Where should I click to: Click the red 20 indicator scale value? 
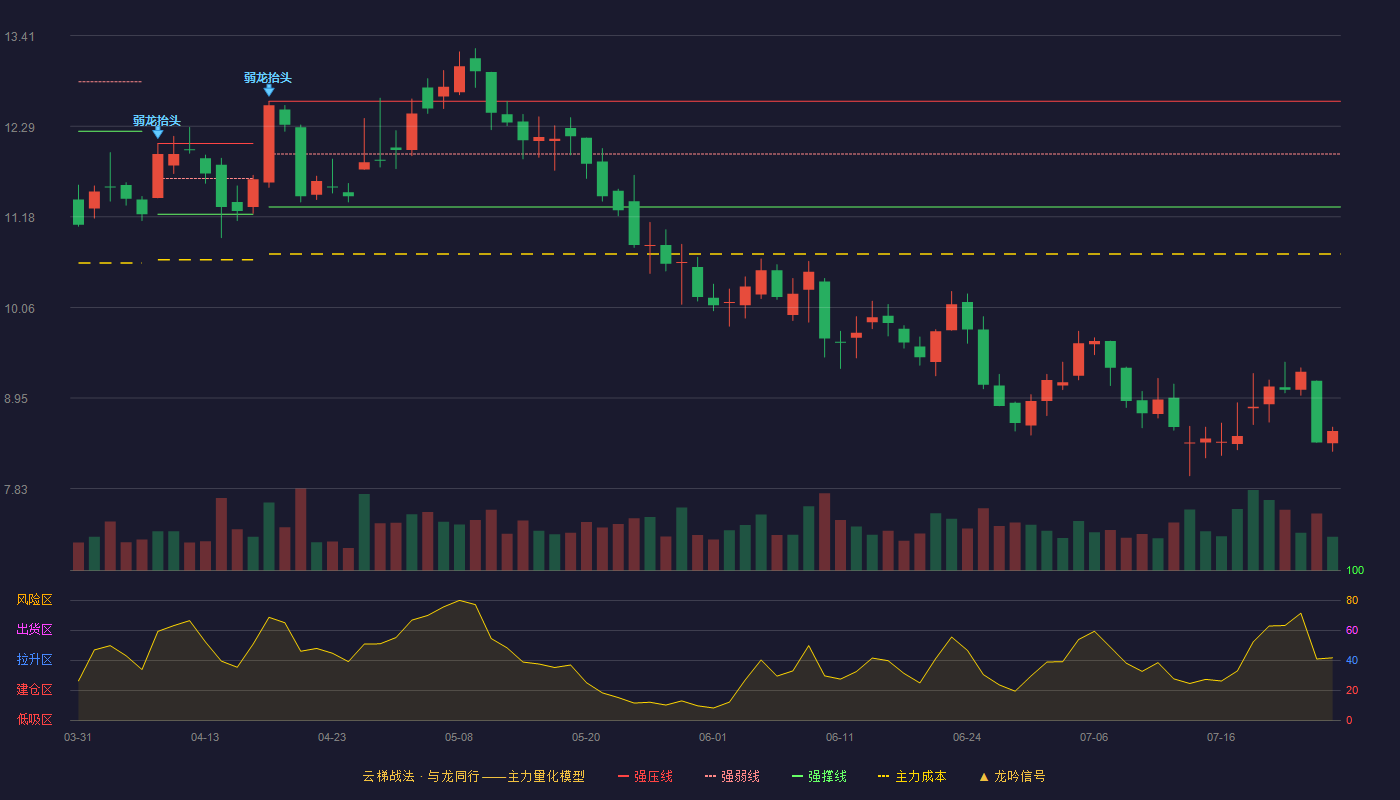click(1352, 691)
